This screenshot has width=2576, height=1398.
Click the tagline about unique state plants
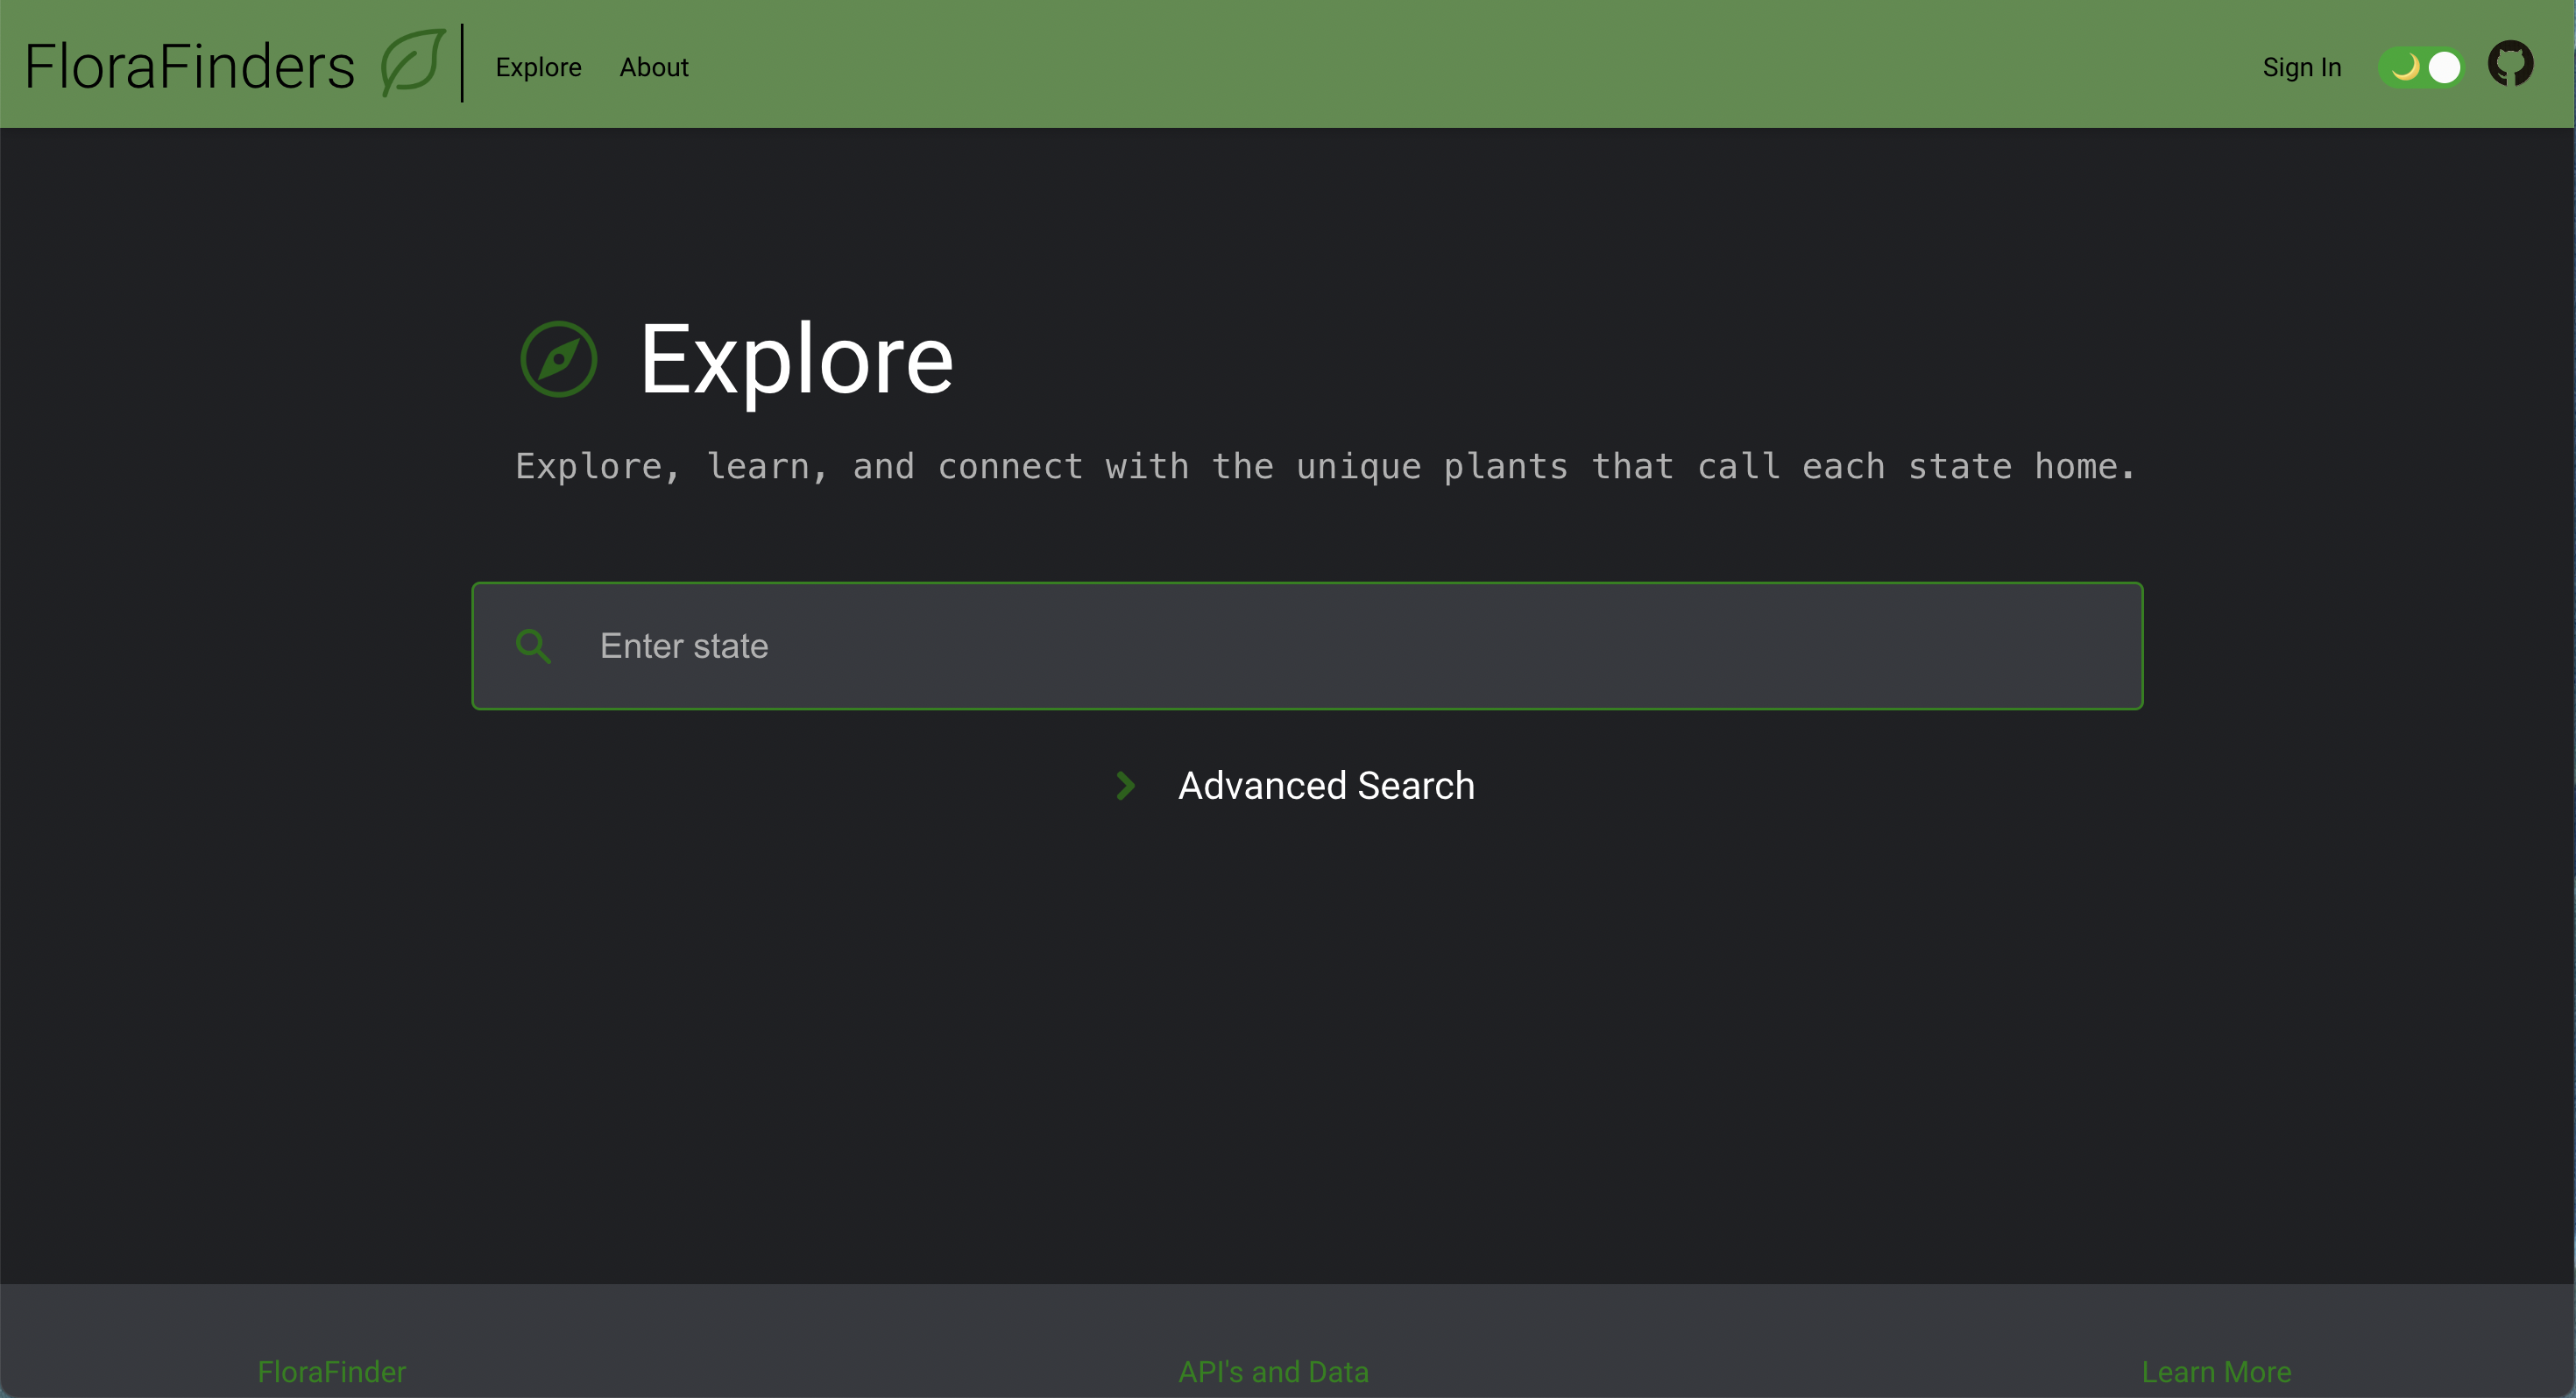1325,466
